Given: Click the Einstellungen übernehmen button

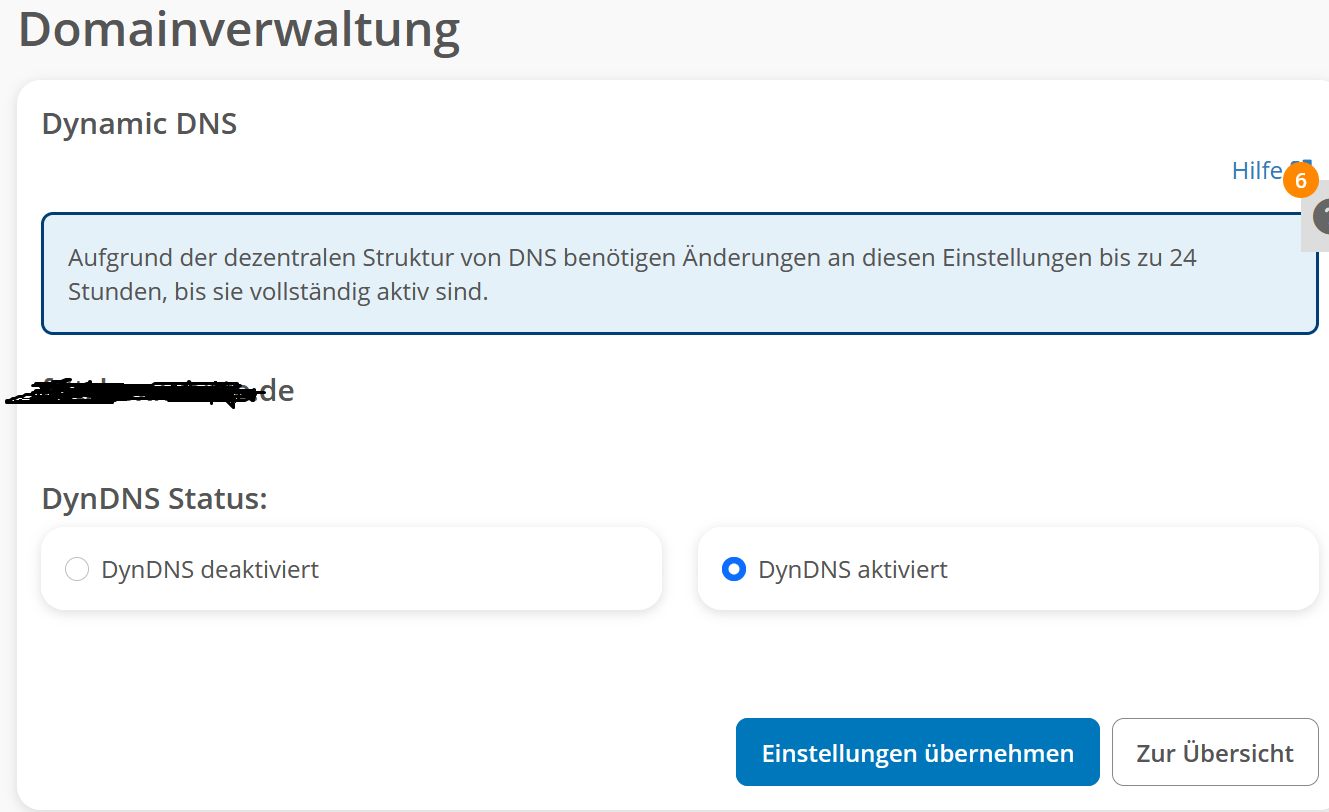Looking at the screenshot, I should 917,752.
